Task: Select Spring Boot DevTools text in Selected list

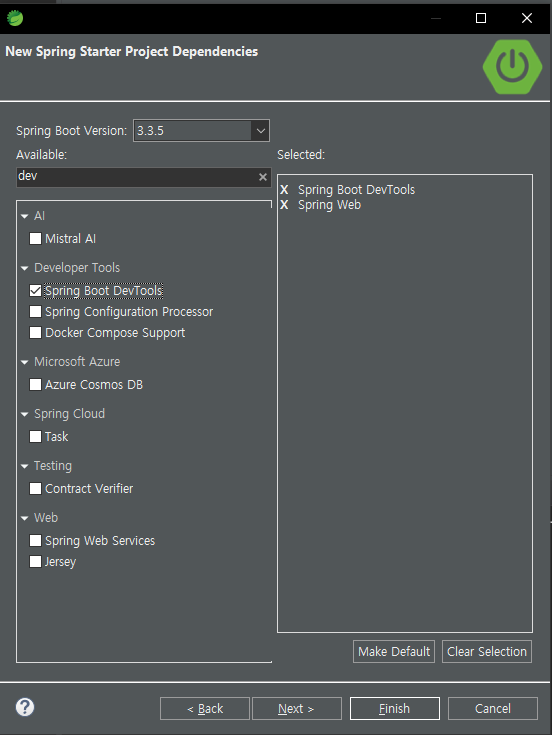Action: click(357, 190)
